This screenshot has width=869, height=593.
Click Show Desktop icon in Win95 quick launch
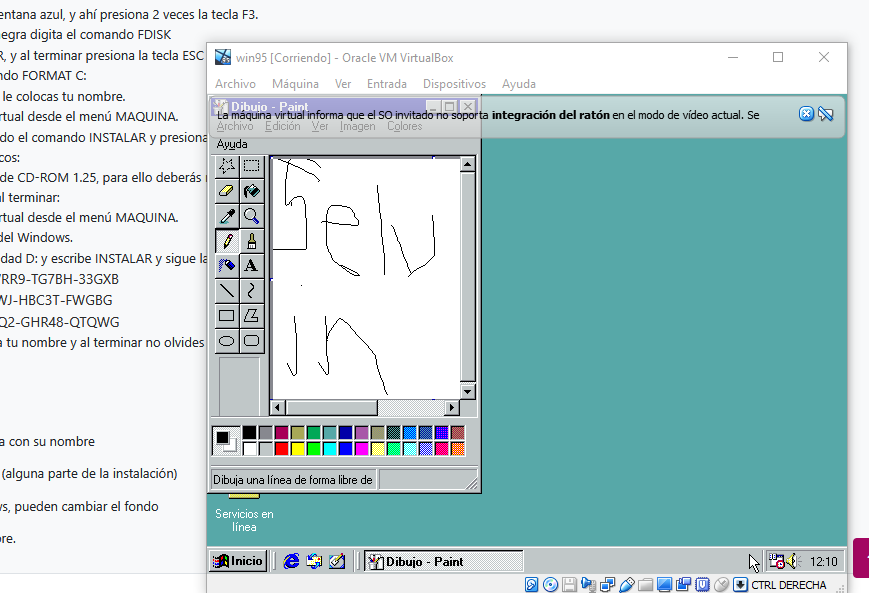[337, 561]
